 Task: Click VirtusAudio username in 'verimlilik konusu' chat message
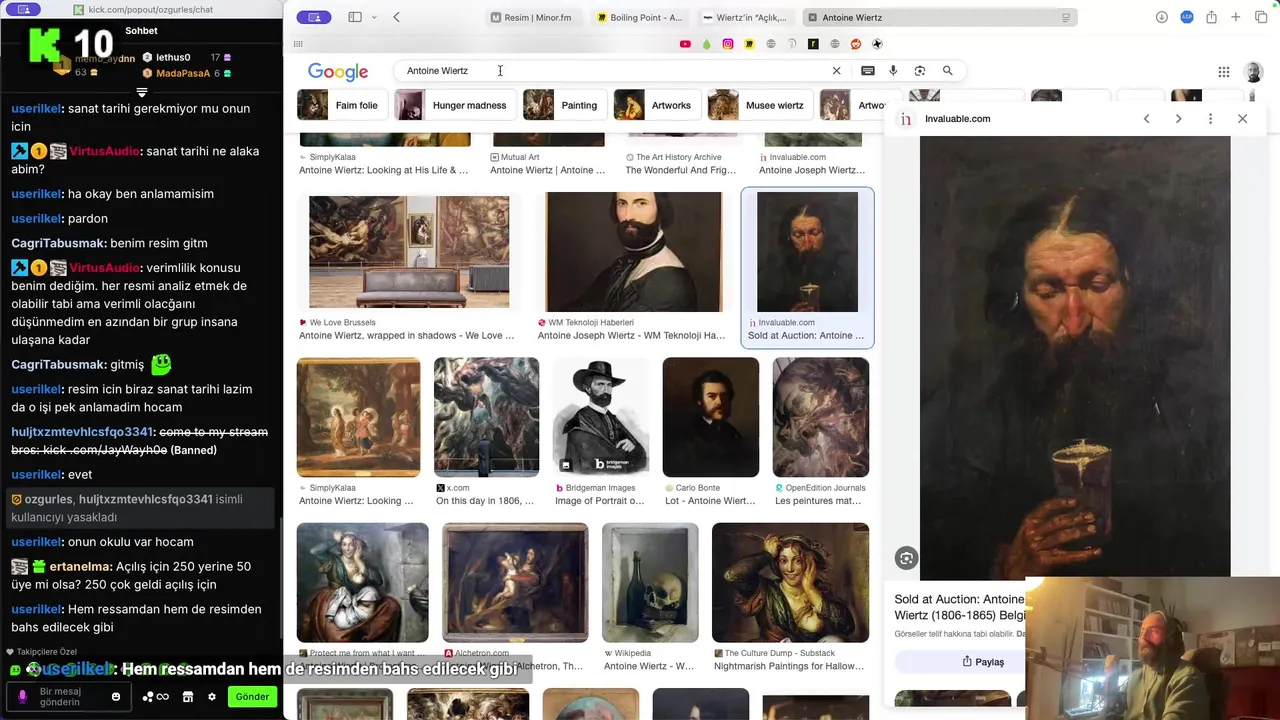coord(104,268)
